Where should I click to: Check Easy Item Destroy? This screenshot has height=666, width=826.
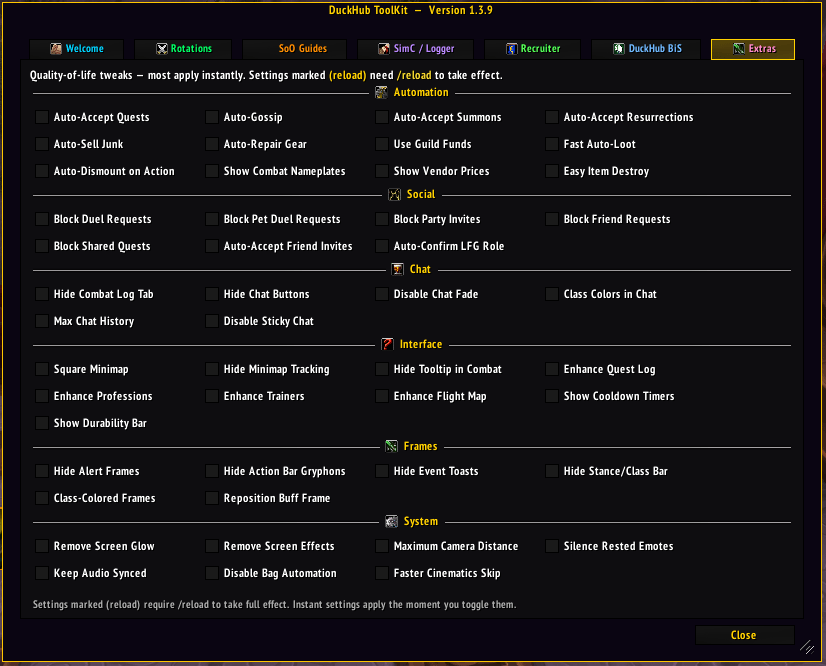pyautogui.click(x=552, y=171)
